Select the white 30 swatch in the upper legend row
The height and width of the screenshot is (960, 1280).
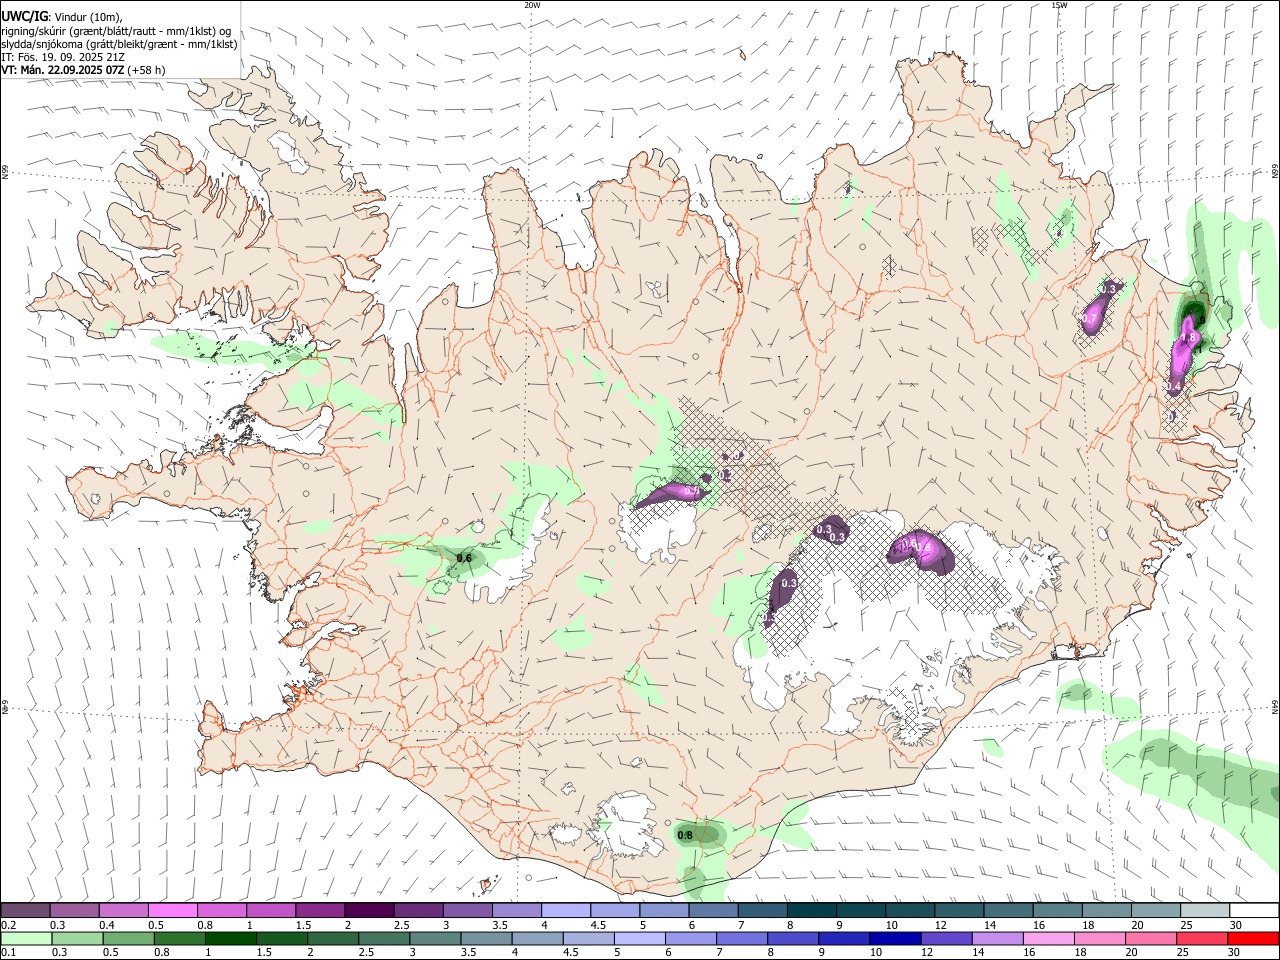(1254, 910)
